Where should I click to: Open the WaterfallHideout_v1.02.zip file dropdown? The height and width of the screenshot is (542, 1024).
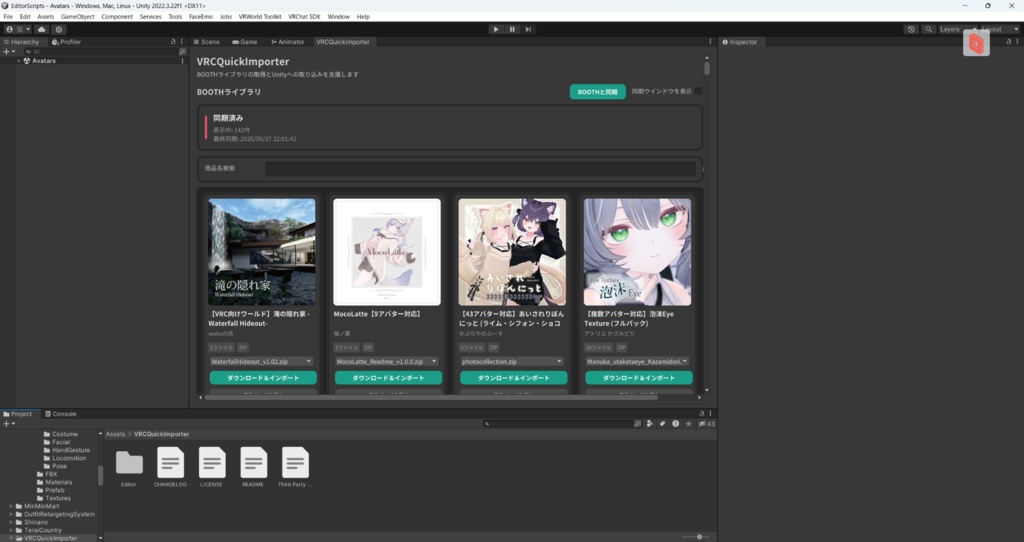(261, 361)
